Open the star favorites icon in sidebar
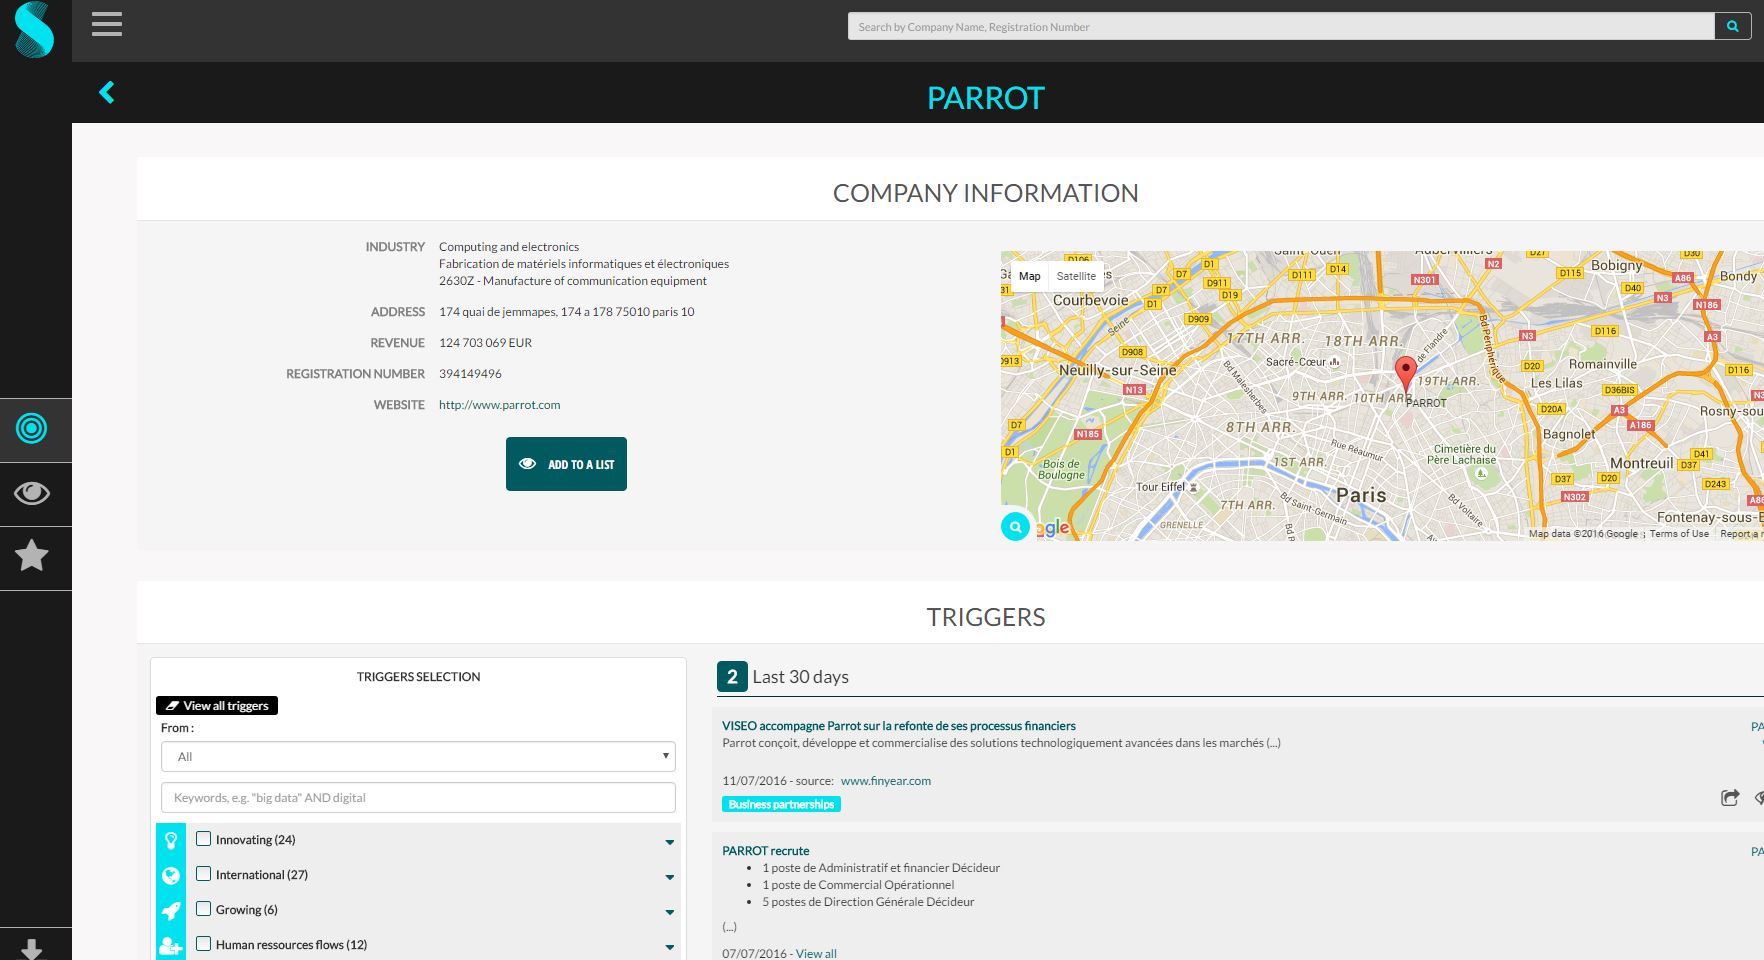Screen dimensions: 1764x960 [32, 556]
